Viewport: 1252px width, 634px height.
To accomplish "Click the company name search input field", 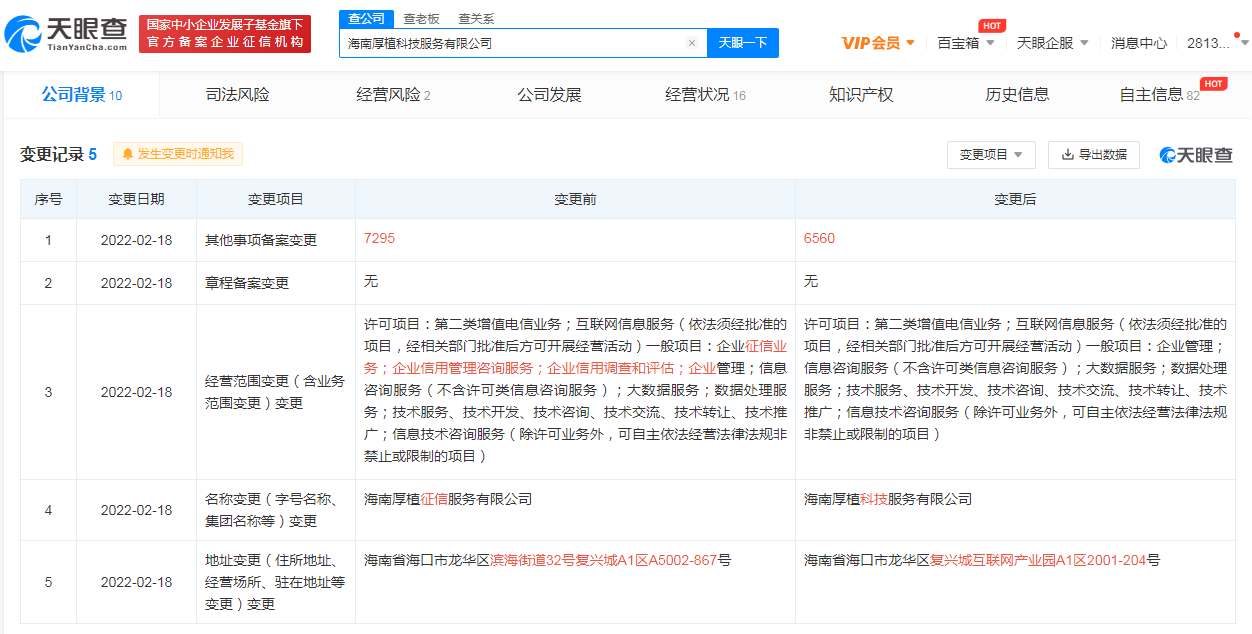I will tap(510, 43).
